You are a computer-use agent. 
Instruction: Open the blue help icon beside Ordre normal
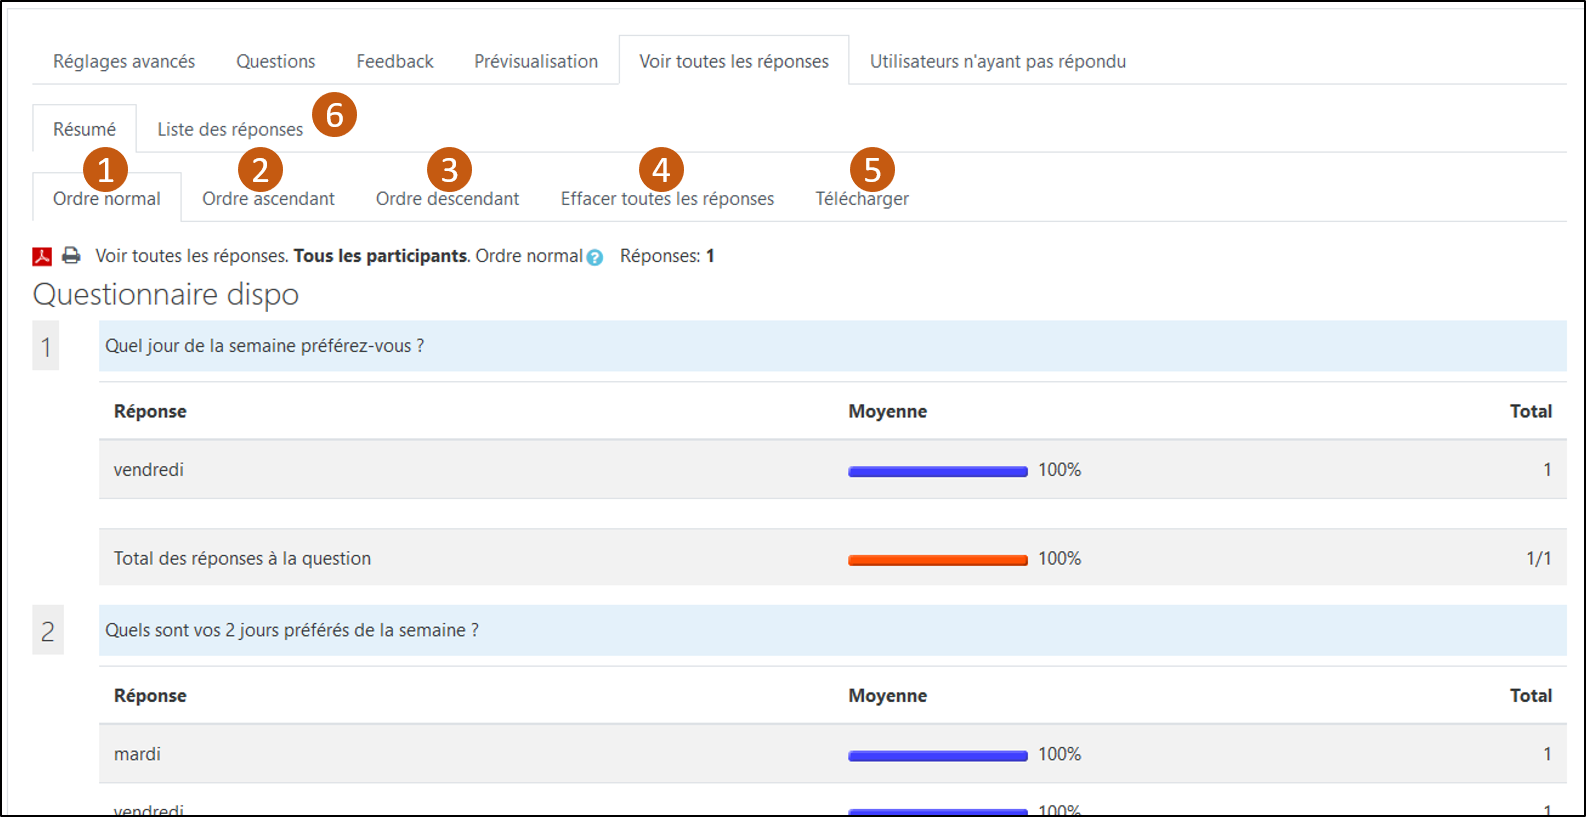pos(595,258)
